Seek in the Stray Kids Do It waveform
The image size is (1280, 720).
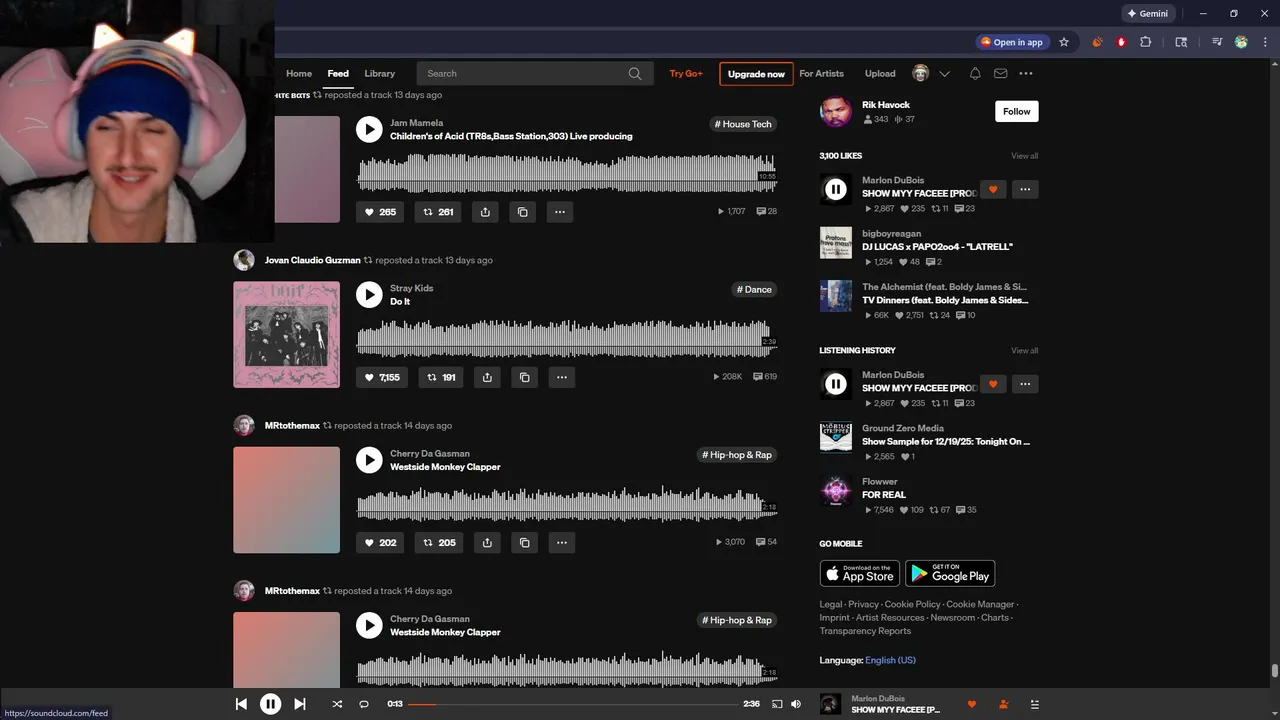click(x=566, y=338)
